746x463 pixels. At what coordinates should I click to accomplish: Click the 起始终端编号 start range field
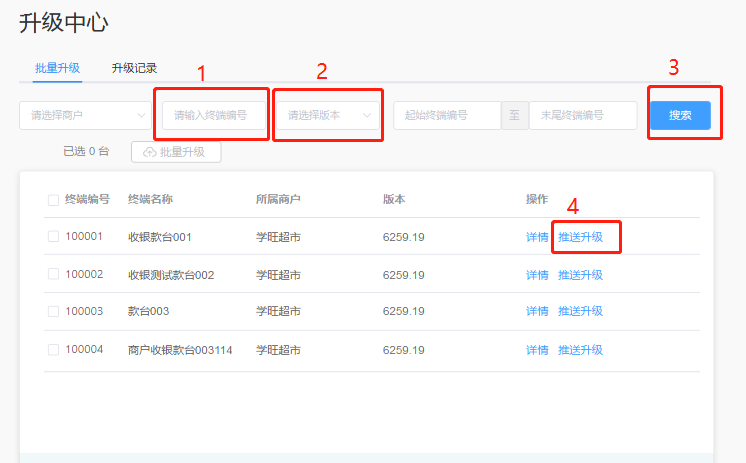446,115
